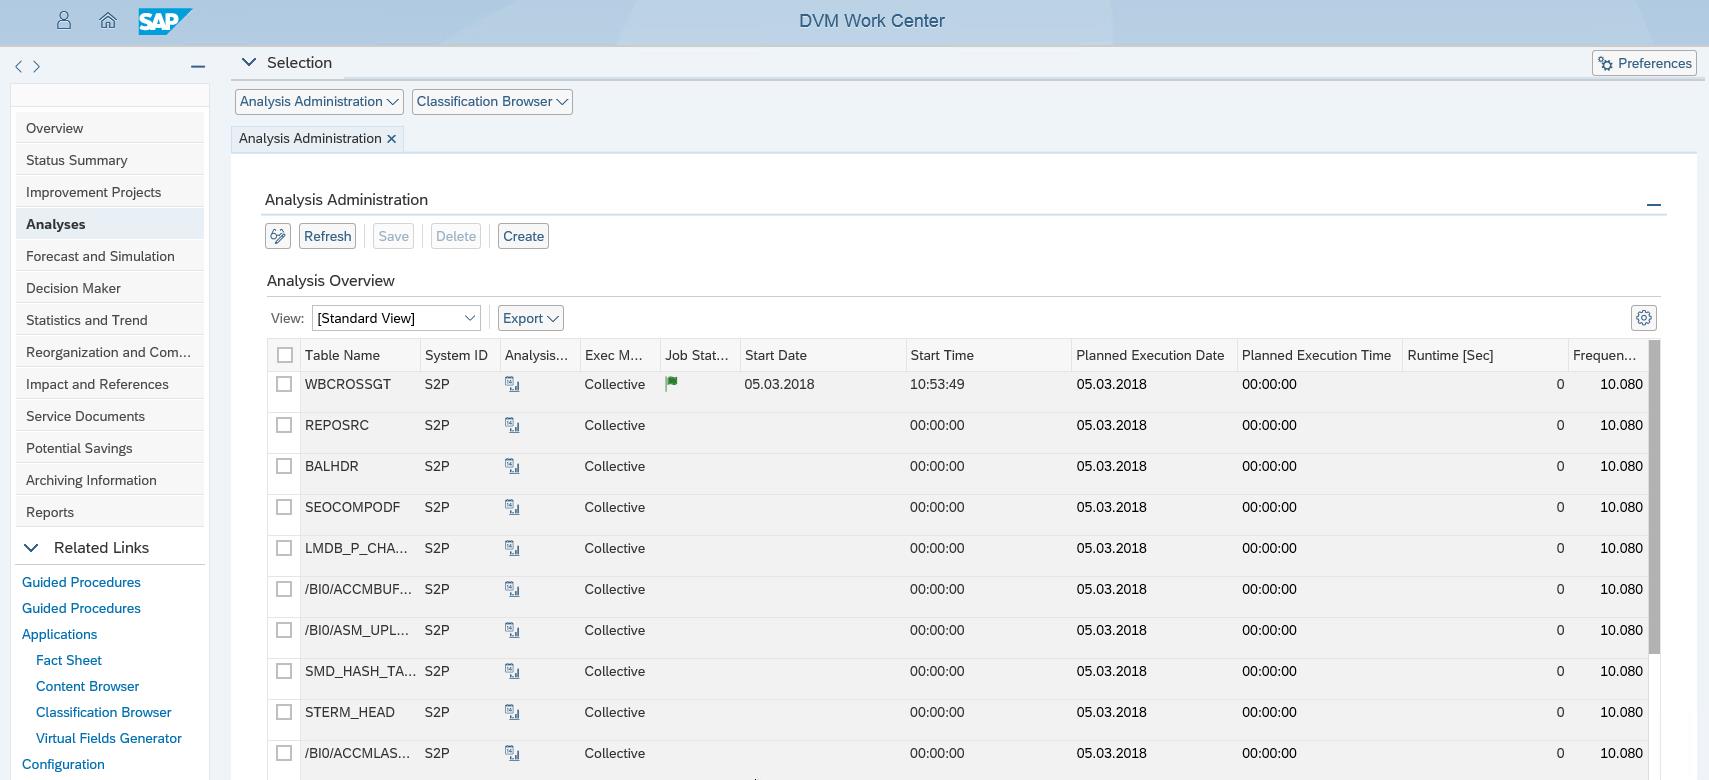
Task: Open analysis icon for LMDB_P_CHA row
Action: [x=512, y=548]
